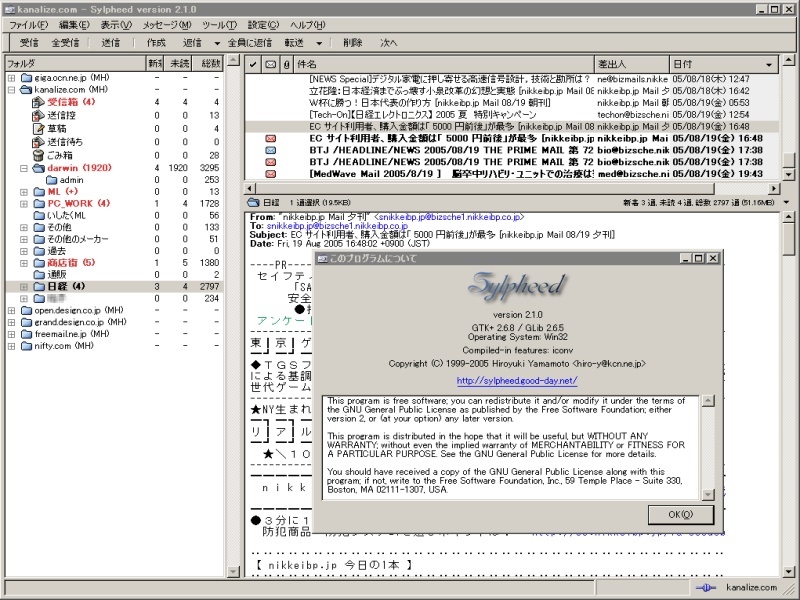Click the folder tree scrollbar down arrow

click(x=233, y=571)
